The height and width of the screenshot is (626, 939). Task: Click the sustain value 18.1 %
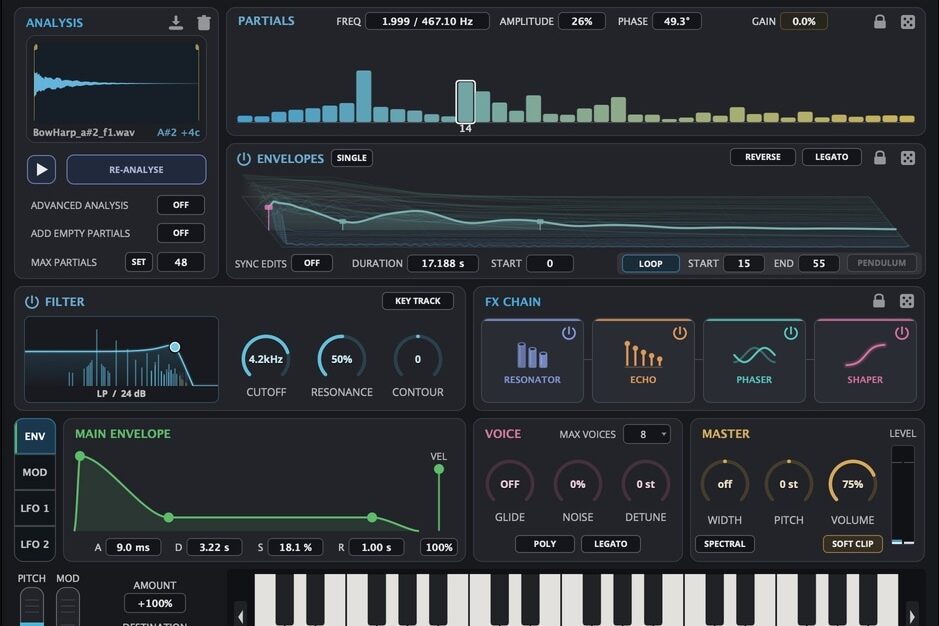tap(295, 548)
